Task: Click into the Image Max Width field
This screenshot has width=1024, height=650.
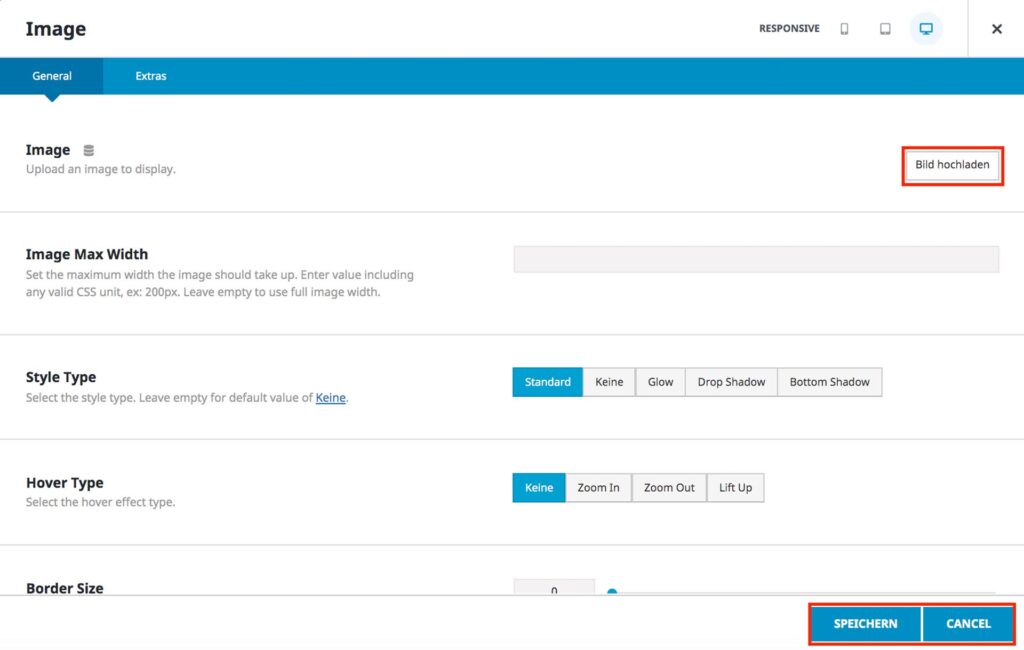Action: [x=756, y=259]
